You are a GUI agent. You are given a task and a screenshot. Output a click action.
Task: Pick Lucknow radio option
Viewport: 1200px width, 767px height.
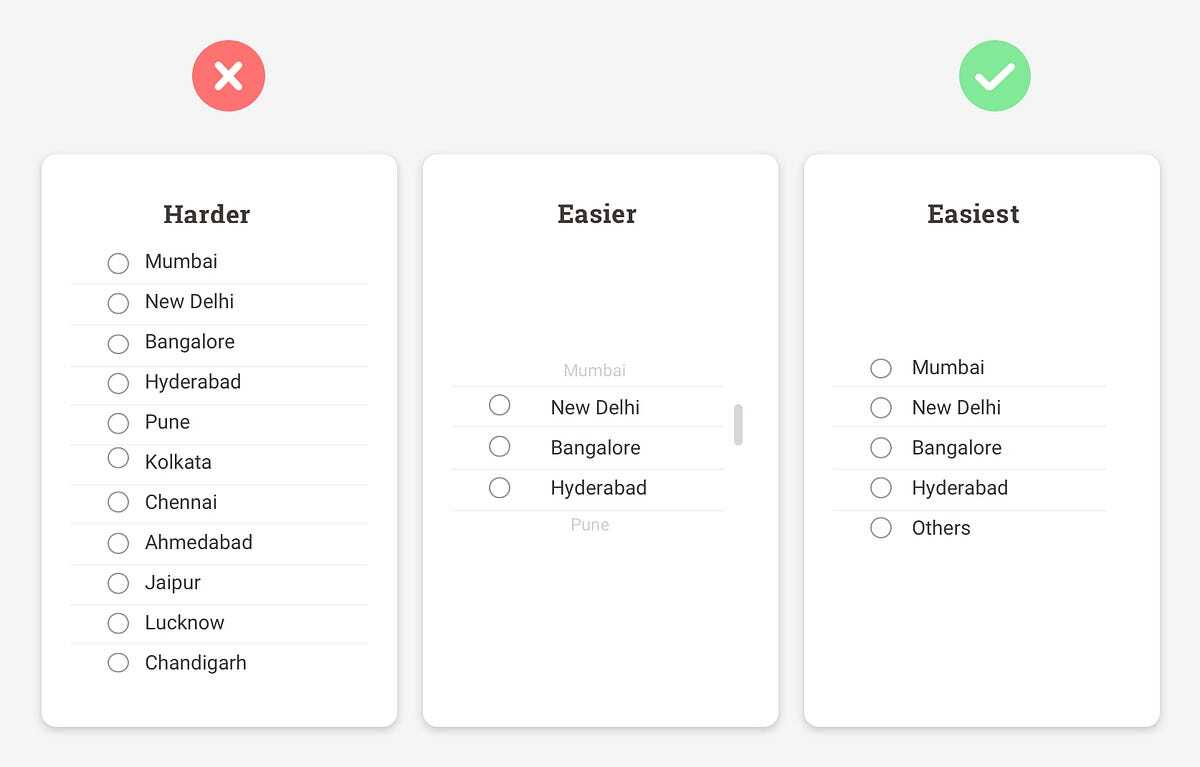coord(118,623)
